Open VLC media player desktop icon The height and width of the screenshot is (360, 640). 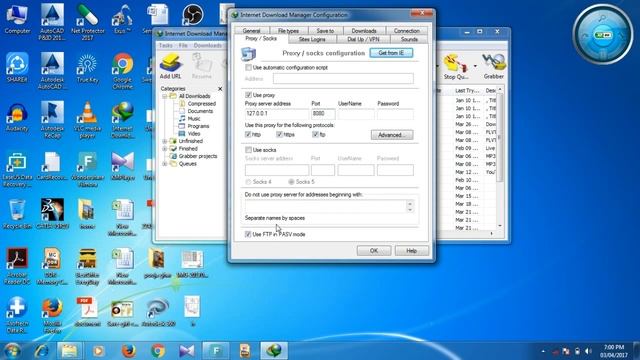[x=87, y=120]
